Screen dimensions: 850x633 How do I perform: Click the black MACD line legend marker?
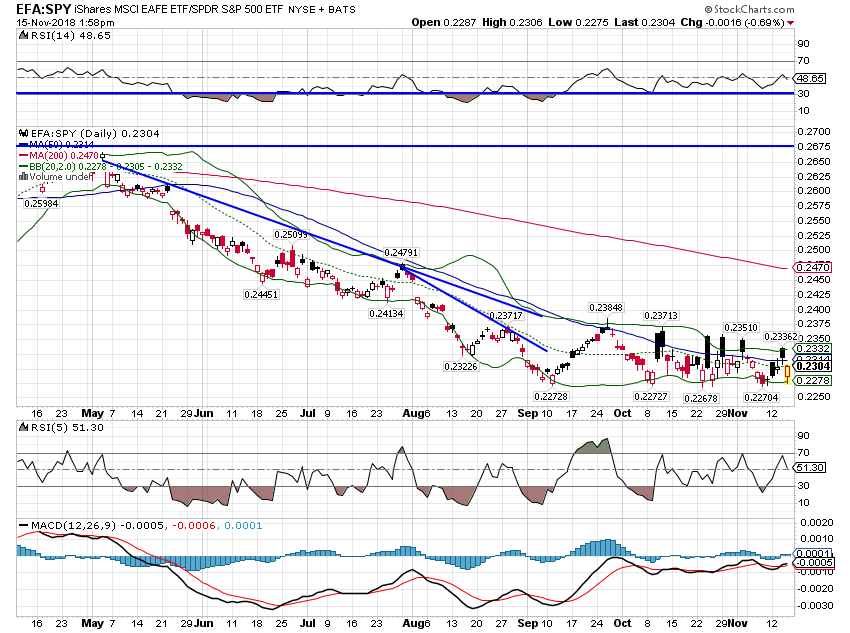click(x=23, y=526)
